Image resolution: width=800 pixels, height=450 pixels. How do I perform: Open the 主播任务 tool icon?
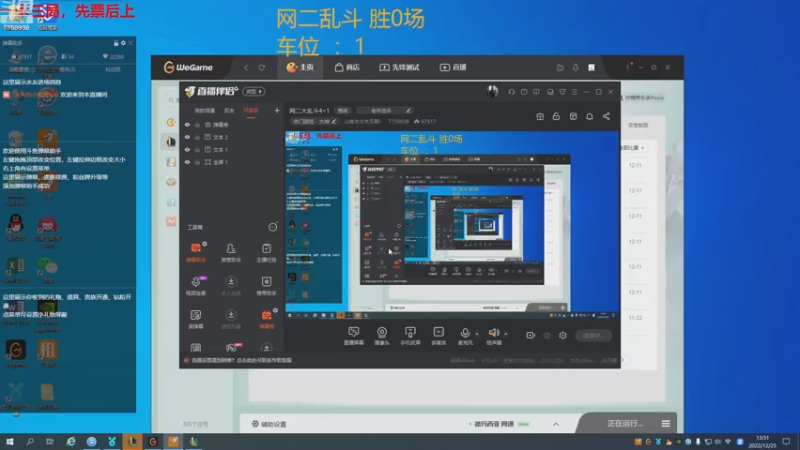[266, 252]
